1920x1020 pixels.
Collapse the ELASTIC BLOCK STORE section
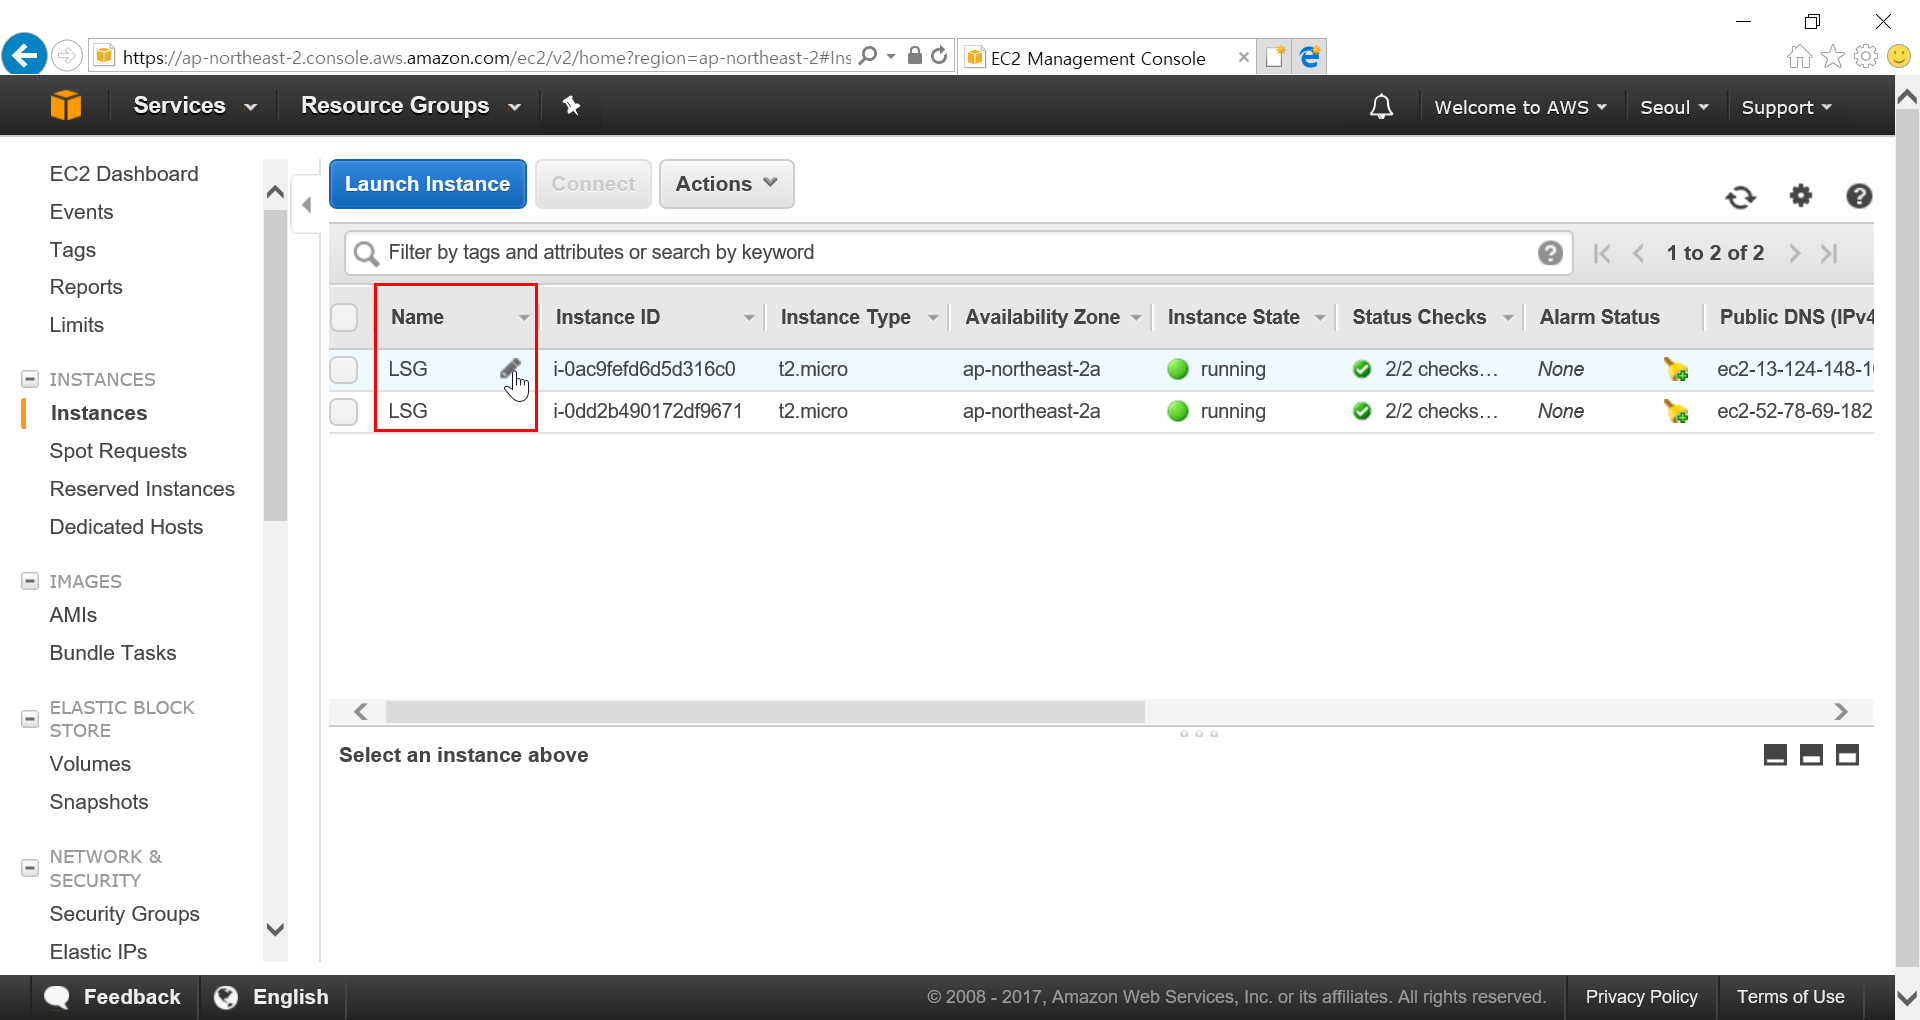[x=30, y=719]
